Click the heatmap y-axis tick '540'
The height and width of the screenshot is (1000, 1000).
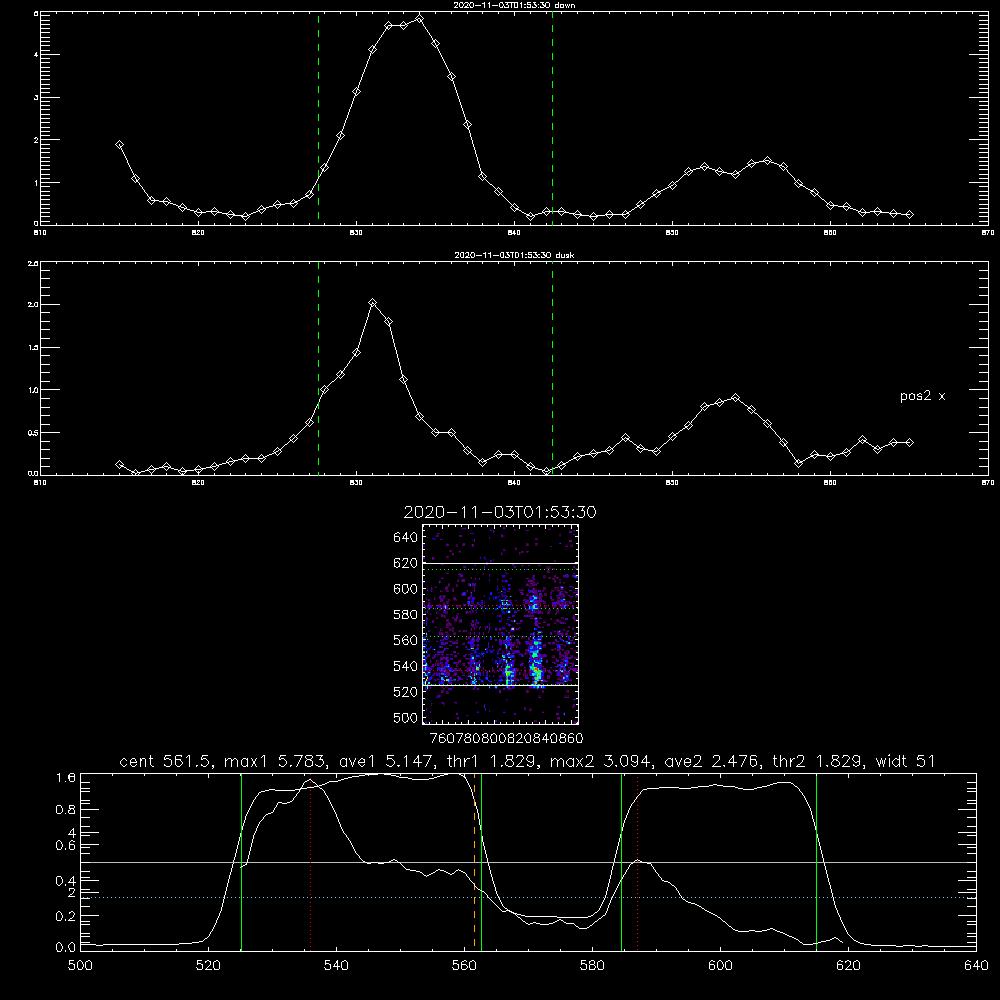(x=406, y=666)
